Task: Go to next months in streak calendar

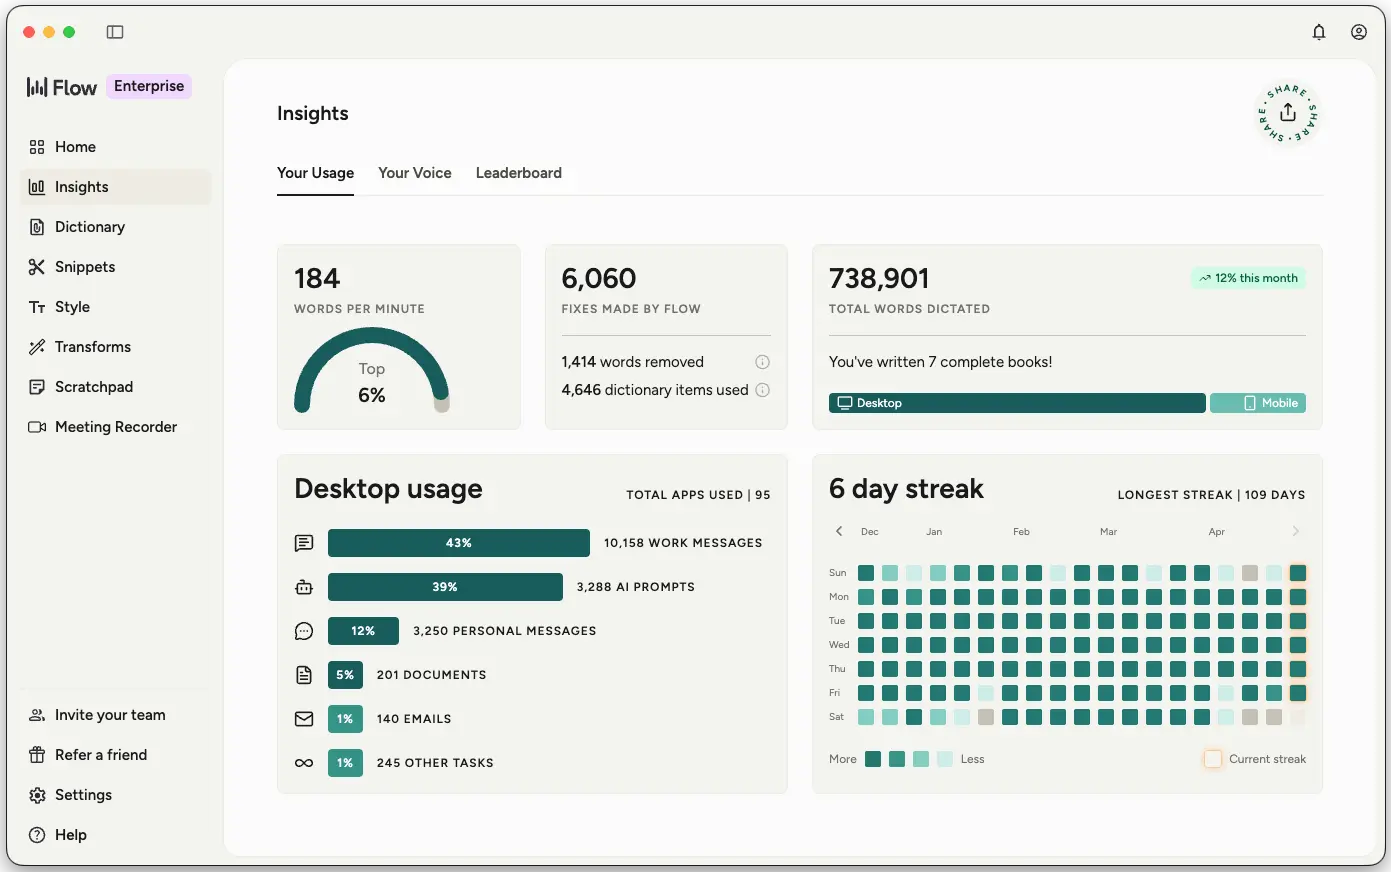Action: point(1296,531)
